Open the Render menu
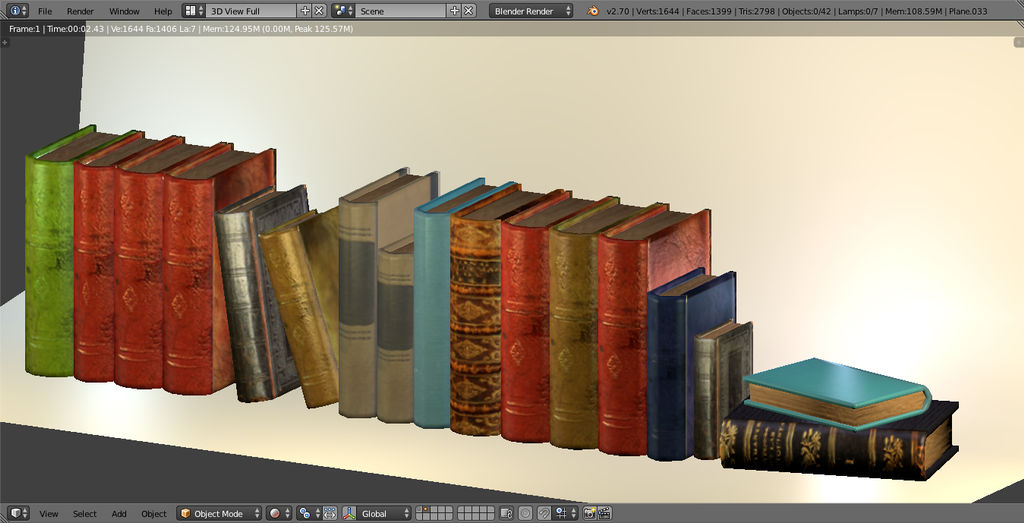This screenshot has height=523, width=1024. click(80, 11)
